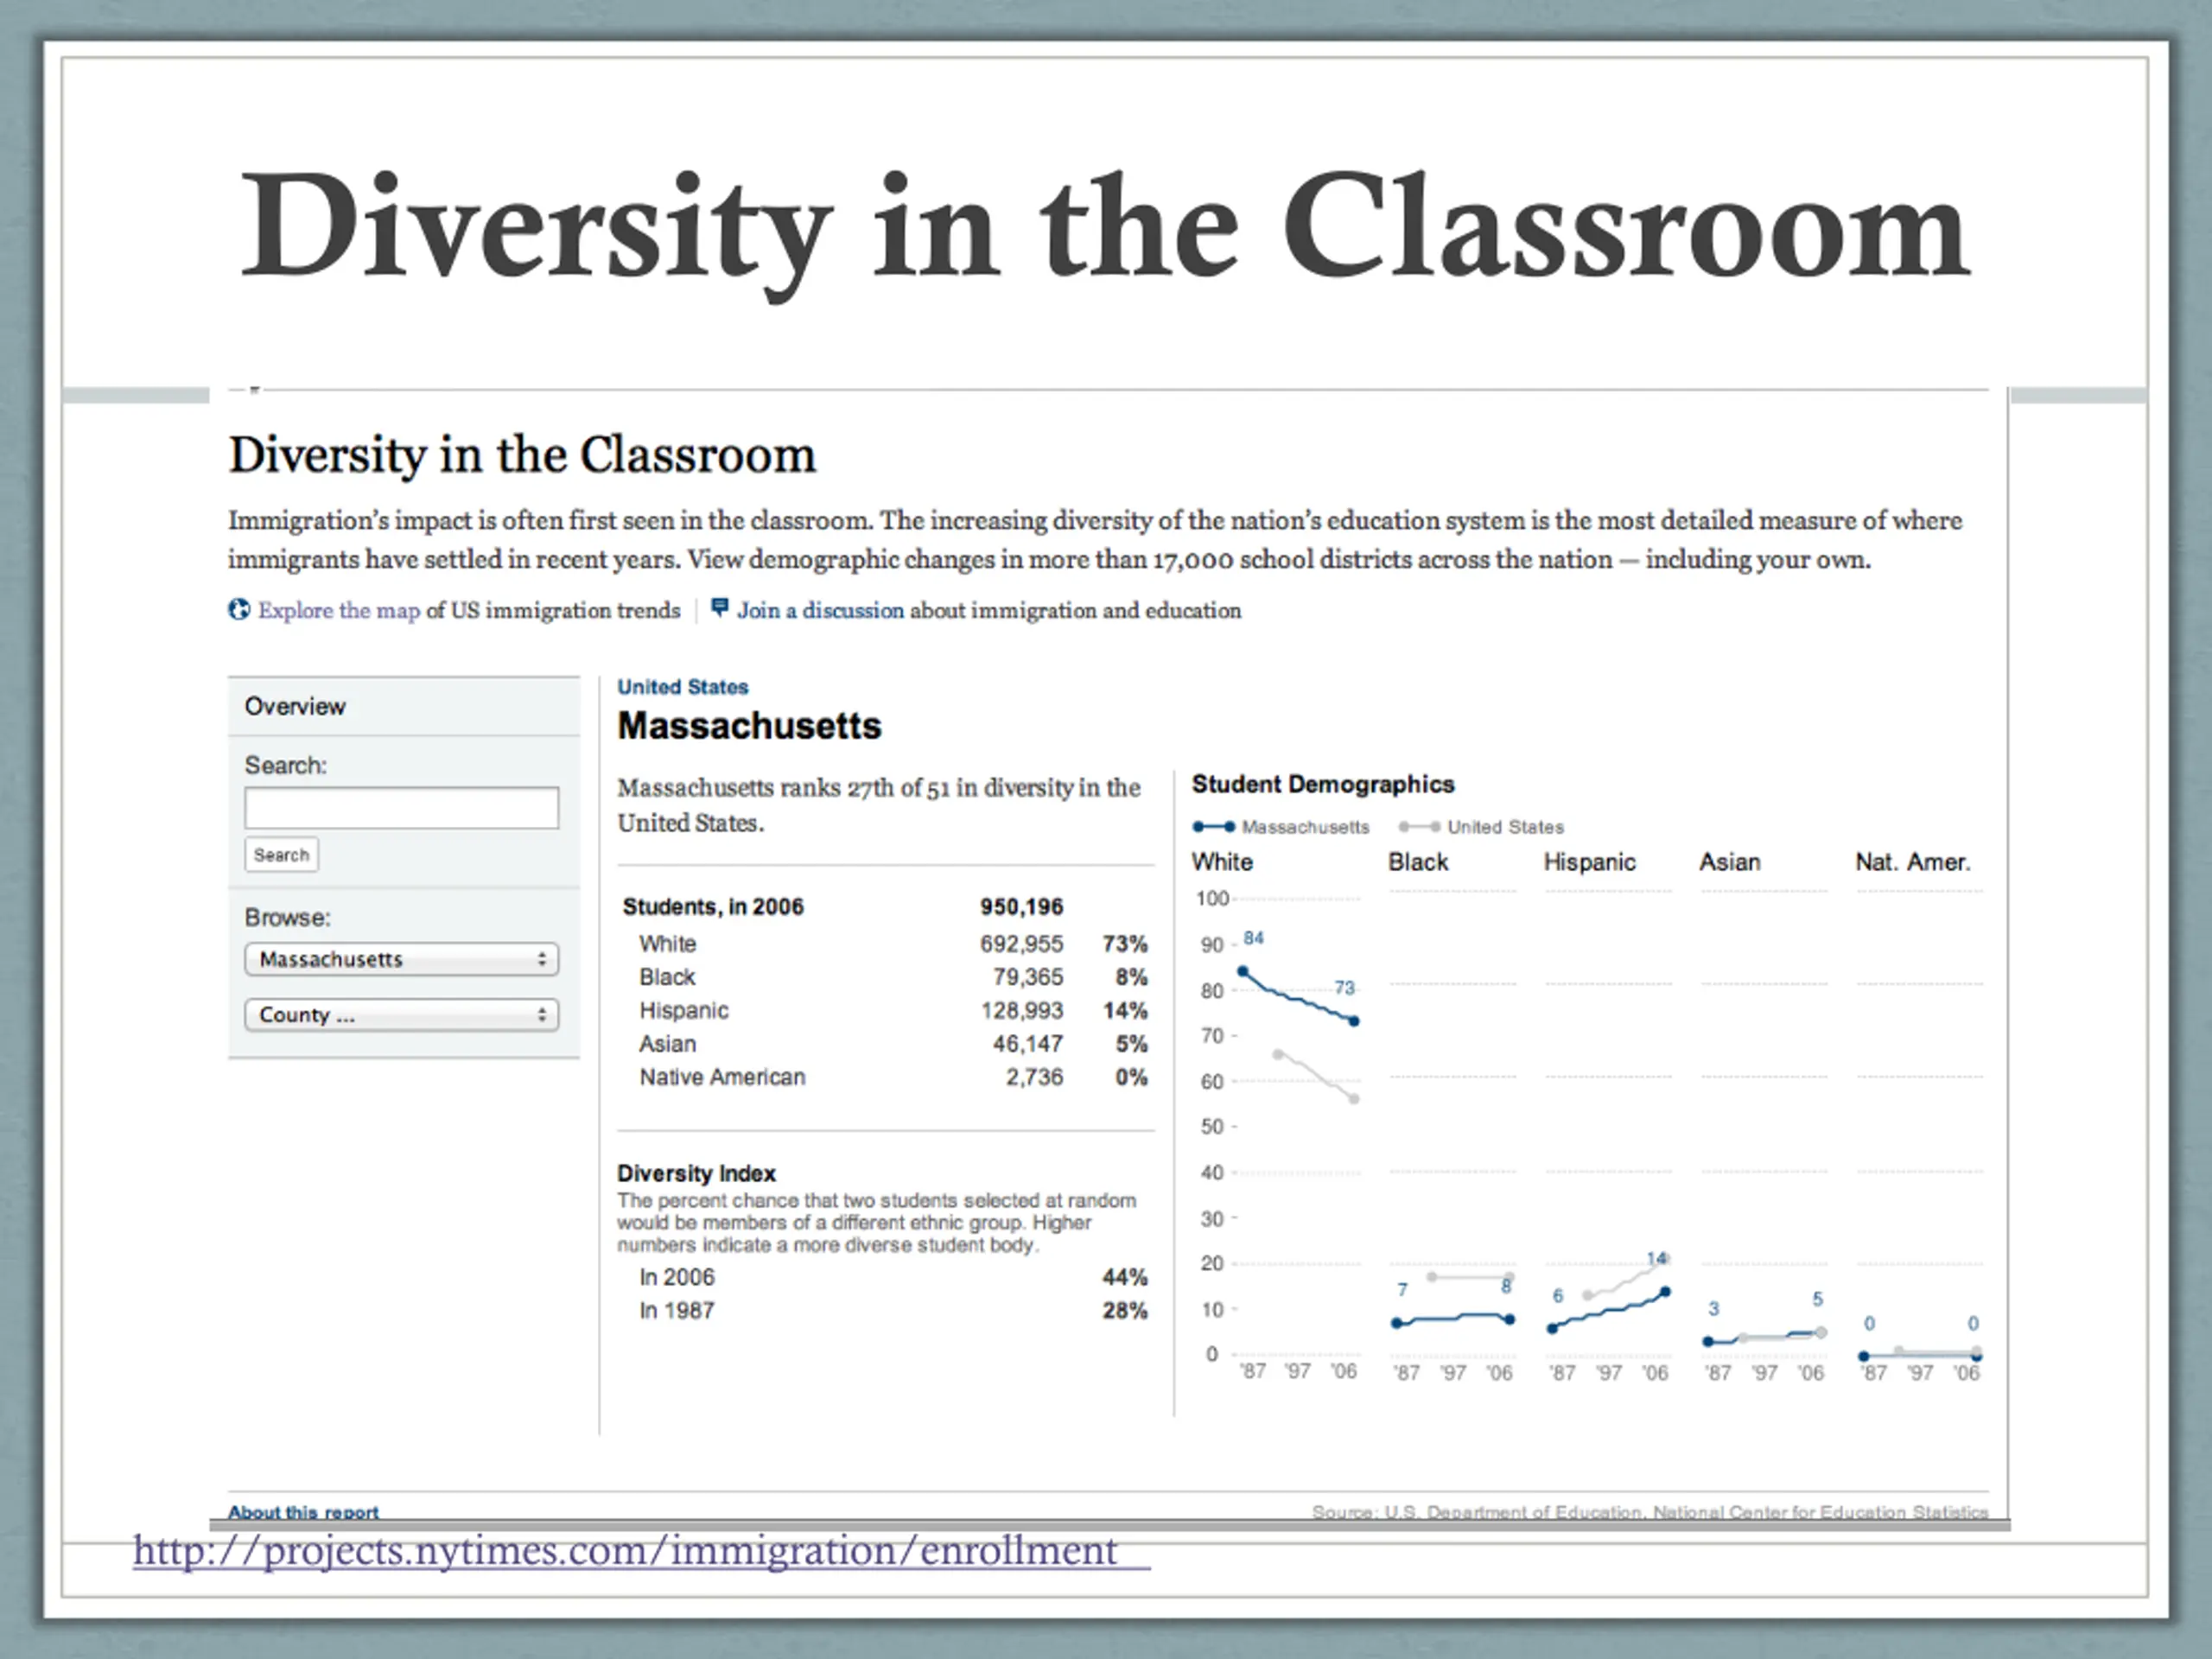Image resolution: width=2212 pixels, height=1659 pixels.
Task: Click the Asian students count 46,147
Action: (1028, 1044)
